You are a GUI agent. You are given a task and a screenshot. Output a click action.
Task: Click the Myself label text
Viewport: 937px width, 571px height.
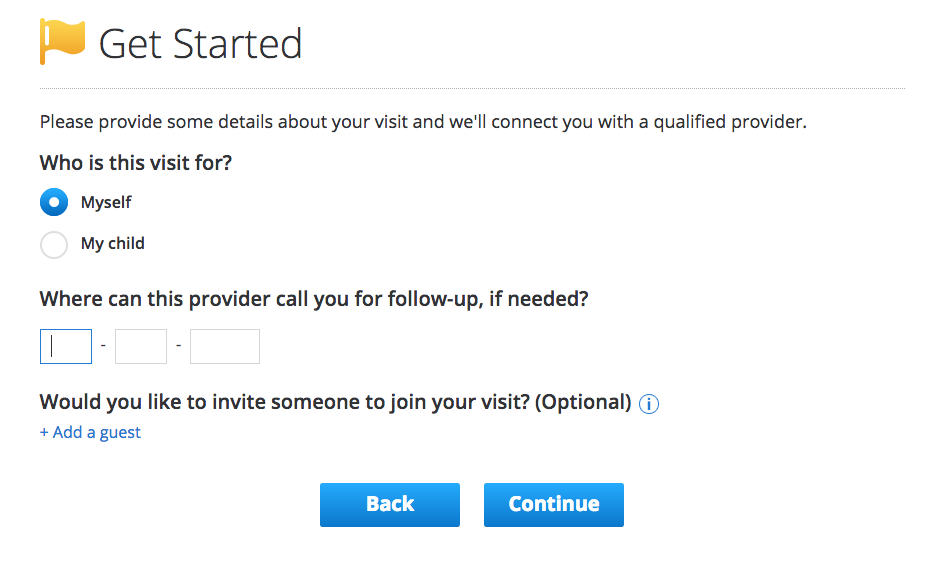click(106, 202)
